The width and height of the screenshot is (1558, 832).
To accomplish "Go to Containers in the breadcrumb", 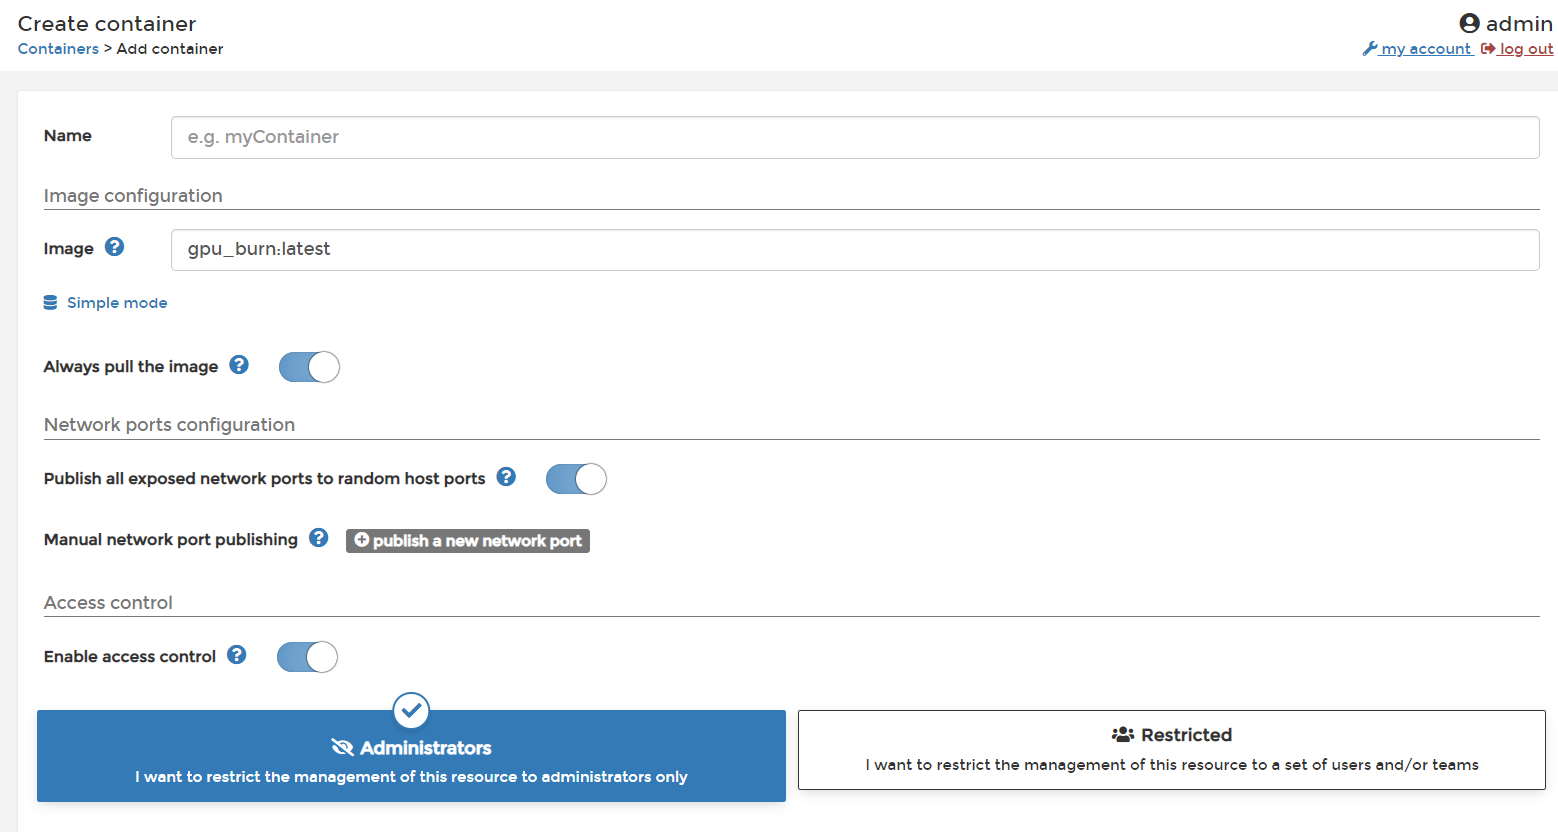I will (x=58, y=49).
